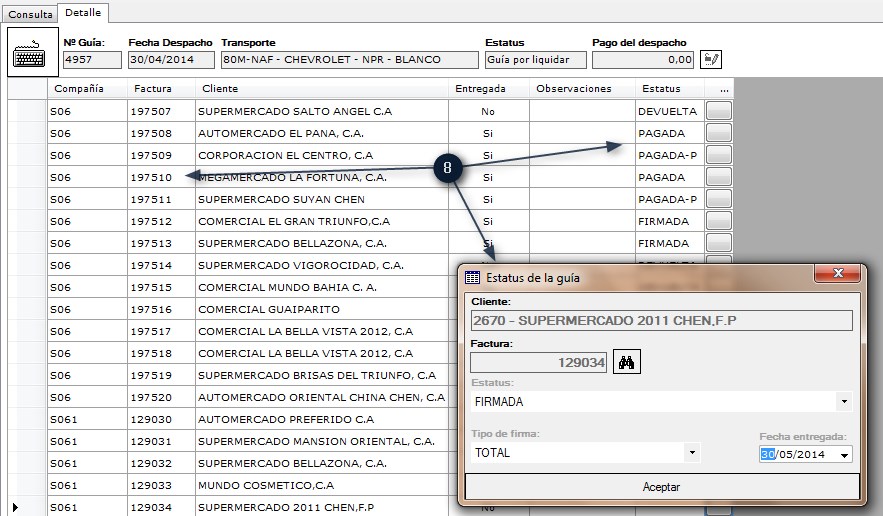Click the No delivered cell of invoice 197507

point(488,111)
